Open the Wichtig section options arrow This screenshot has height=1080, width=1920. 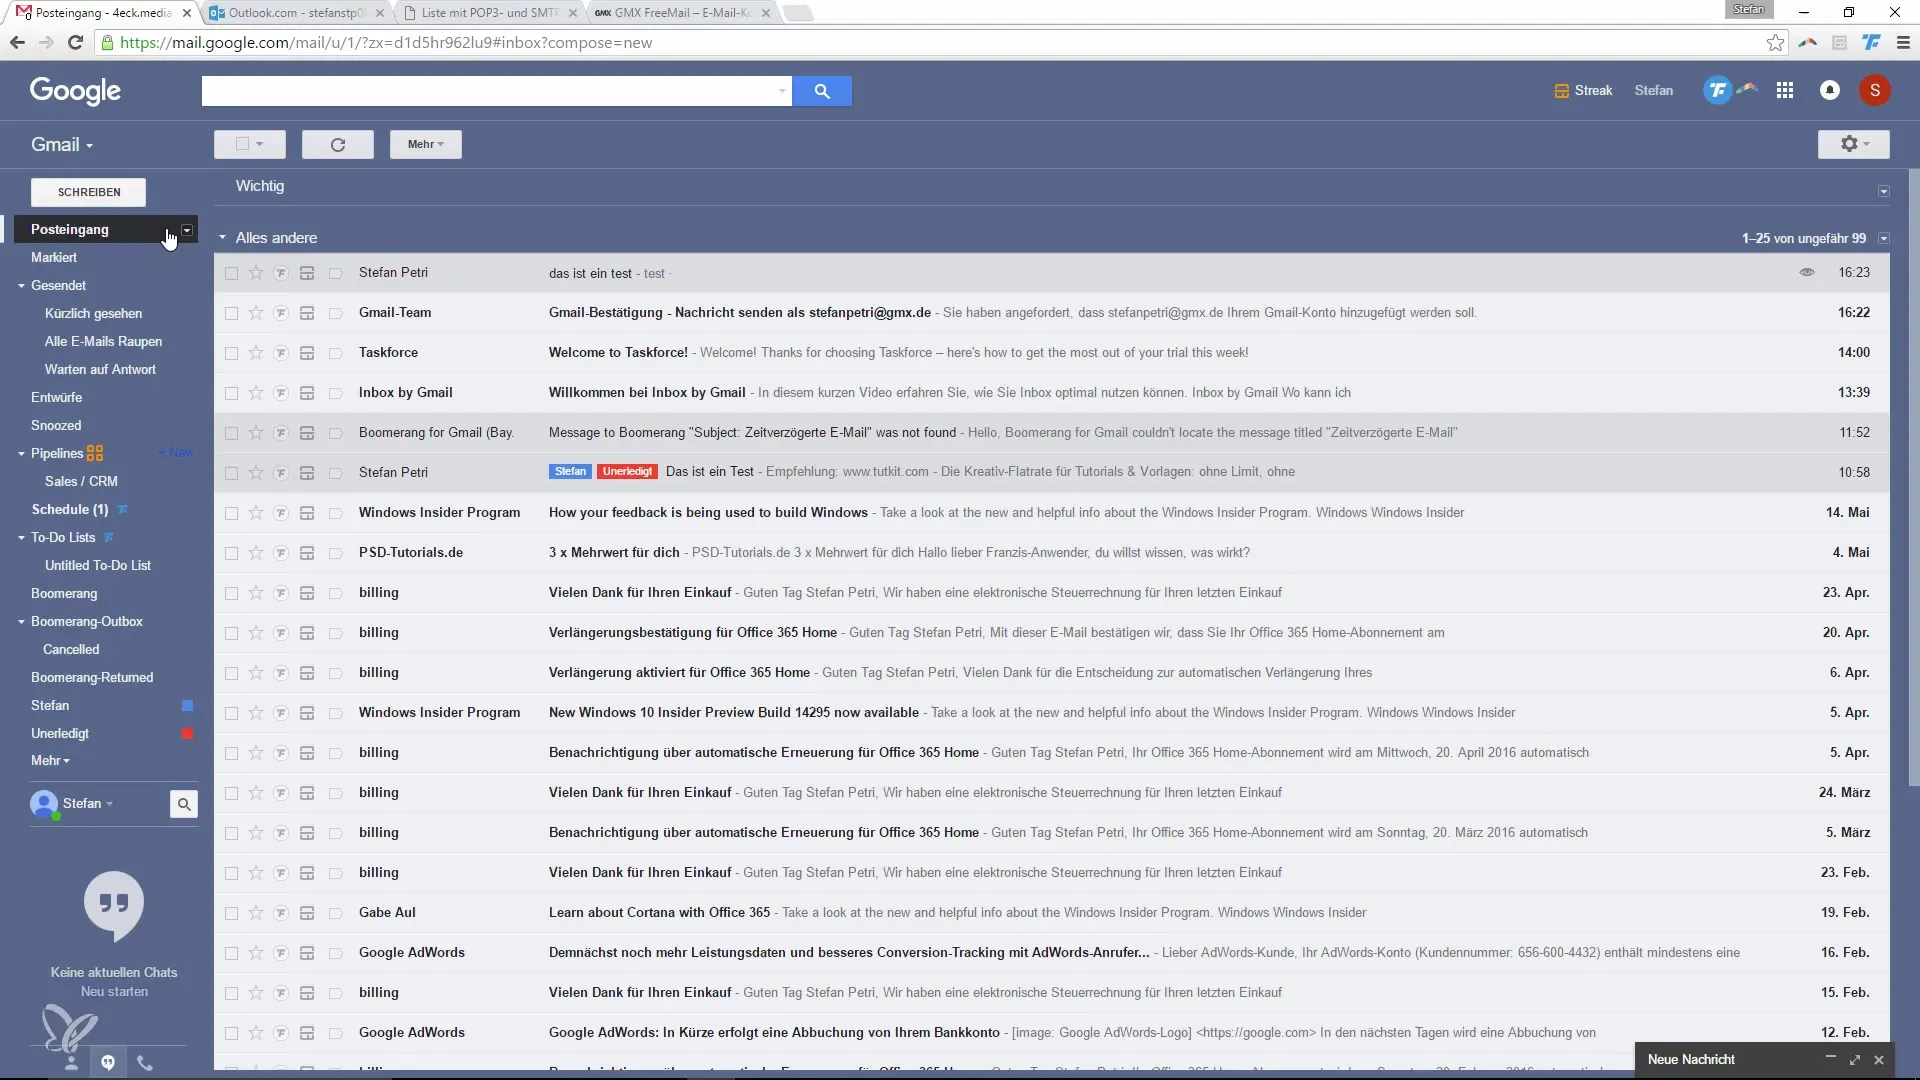tap(1883, 191)
